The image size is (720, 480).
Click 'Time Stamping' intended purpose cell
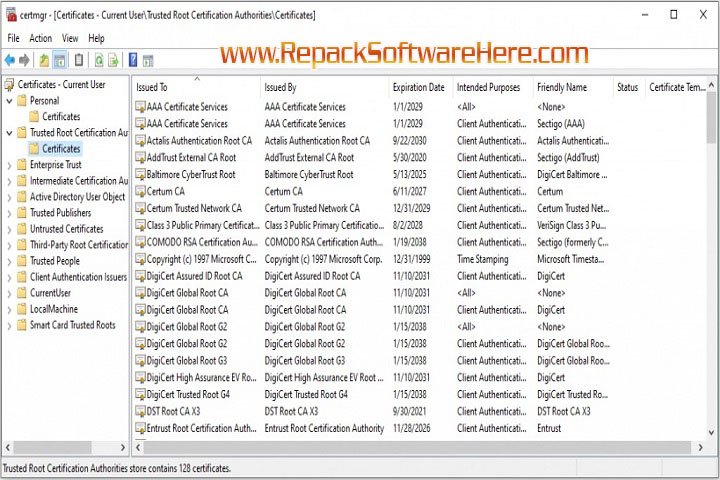483,260
